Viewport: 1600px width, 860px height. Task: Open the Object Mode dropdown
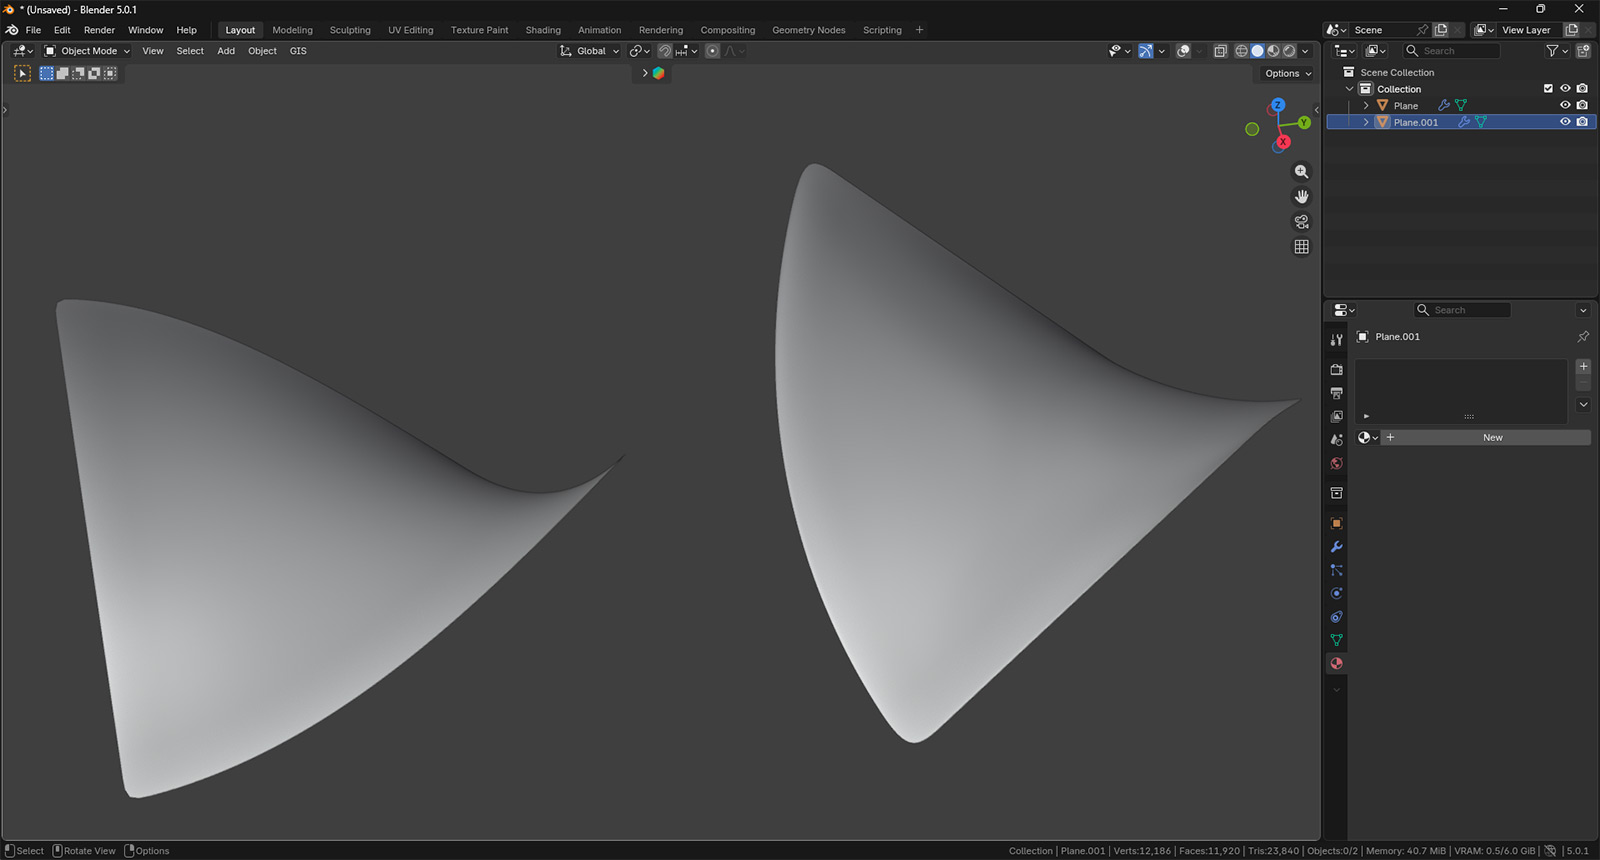coord(88,51)
